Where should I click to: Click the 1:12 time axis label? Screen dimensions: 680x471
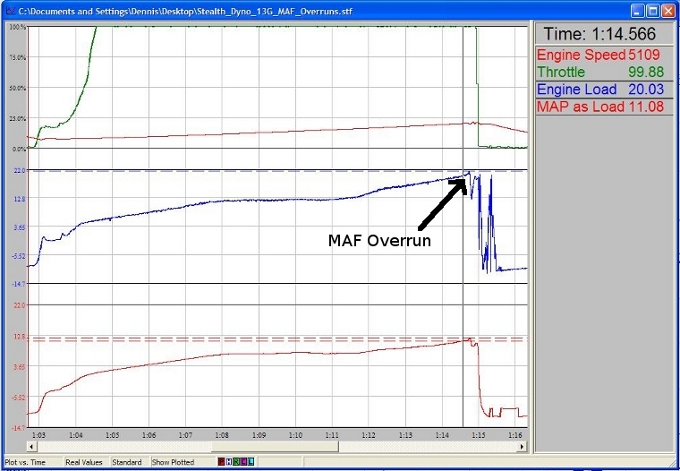pyautogui.click(x=369, y=435)
